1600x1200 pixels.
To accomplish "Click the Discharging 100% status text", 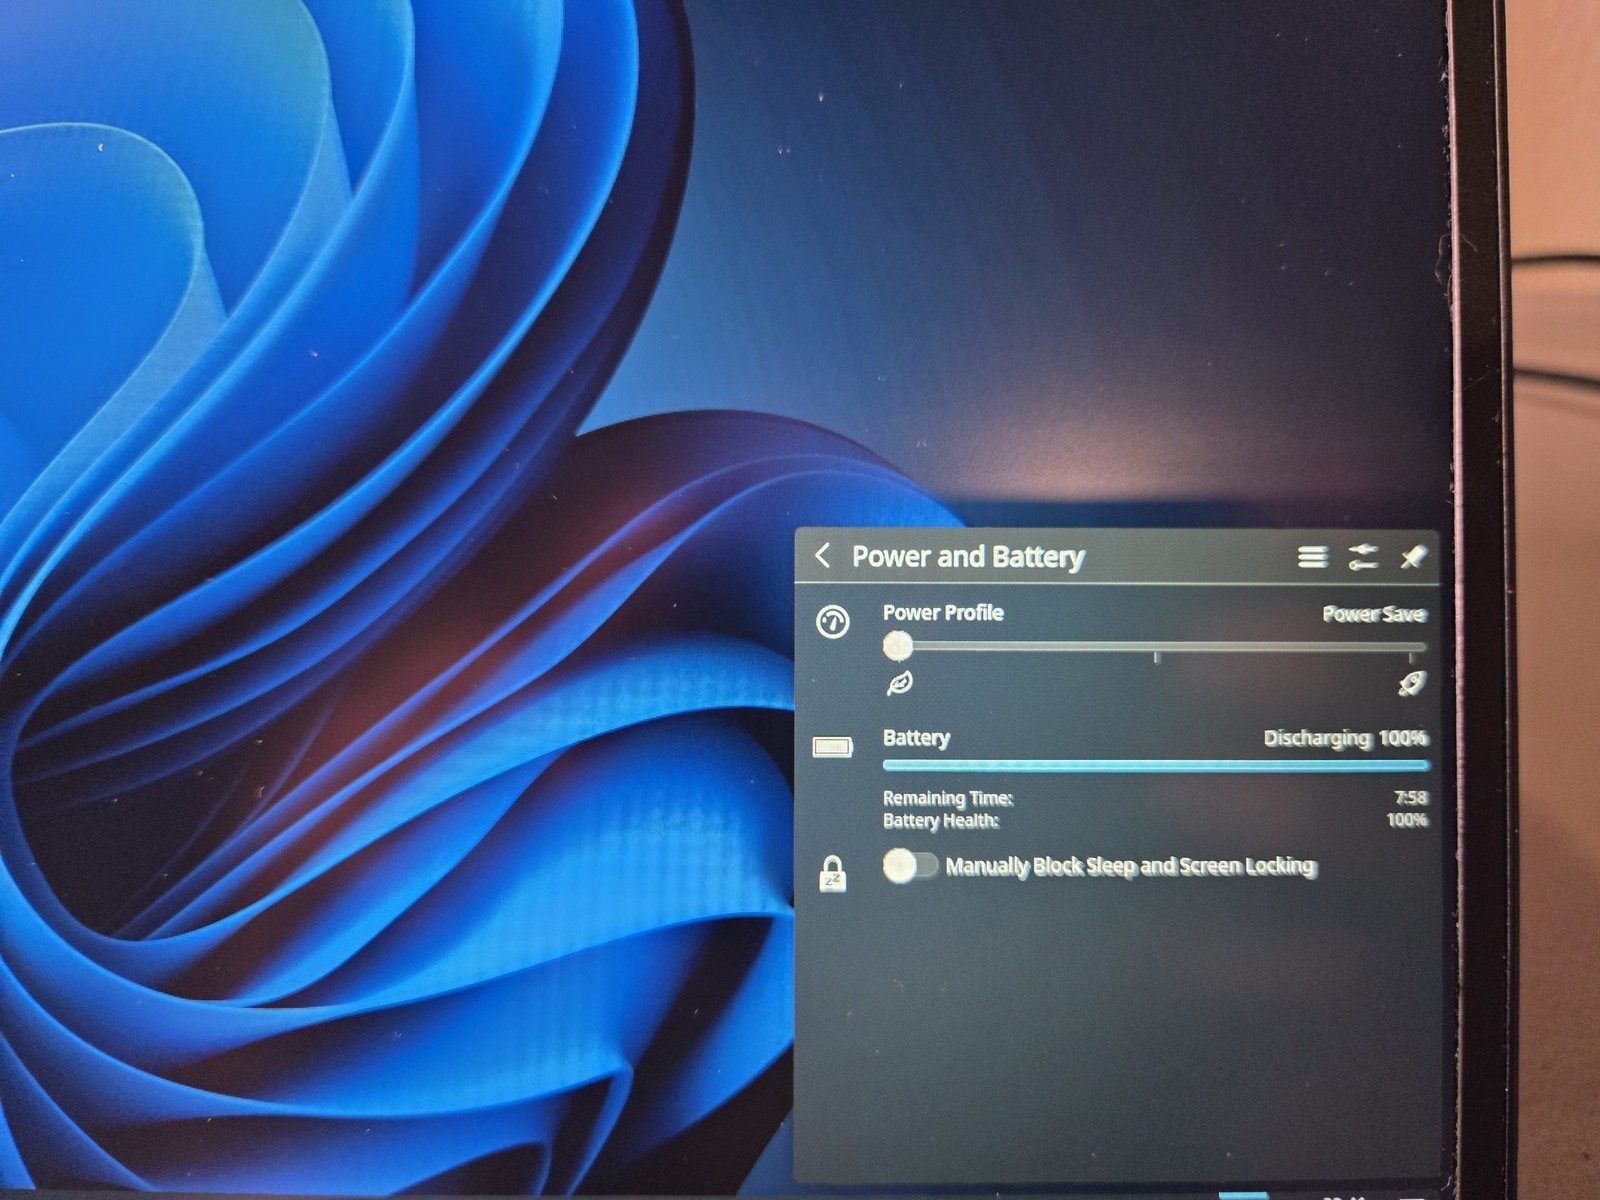I will click(x=1345, y=738).
